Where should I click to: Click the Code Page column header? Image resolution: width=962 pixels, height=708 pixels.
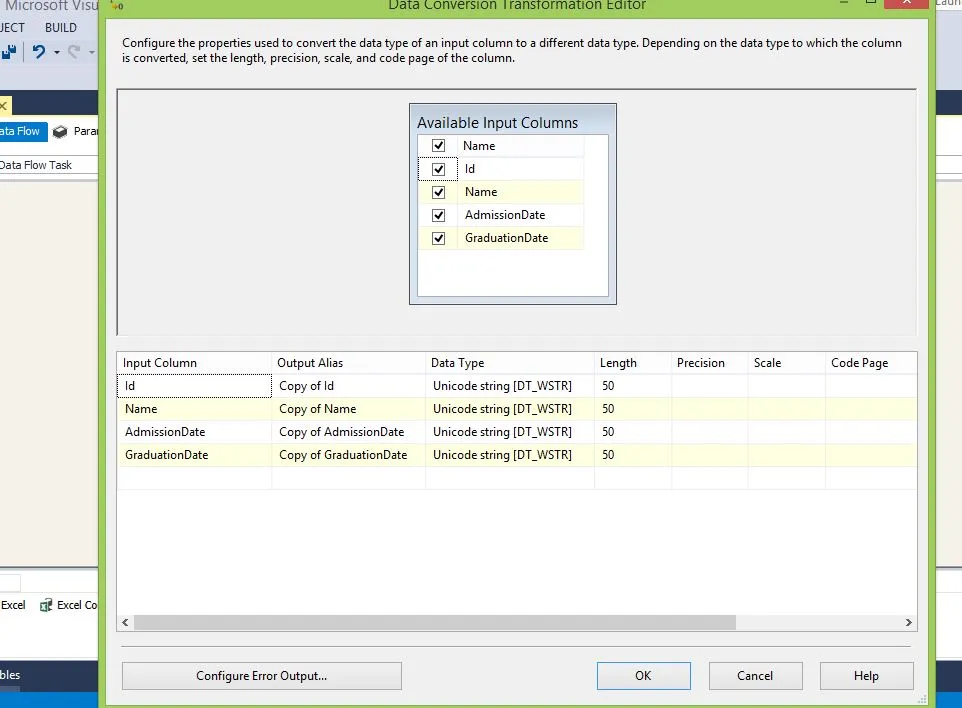coord(871,363)
